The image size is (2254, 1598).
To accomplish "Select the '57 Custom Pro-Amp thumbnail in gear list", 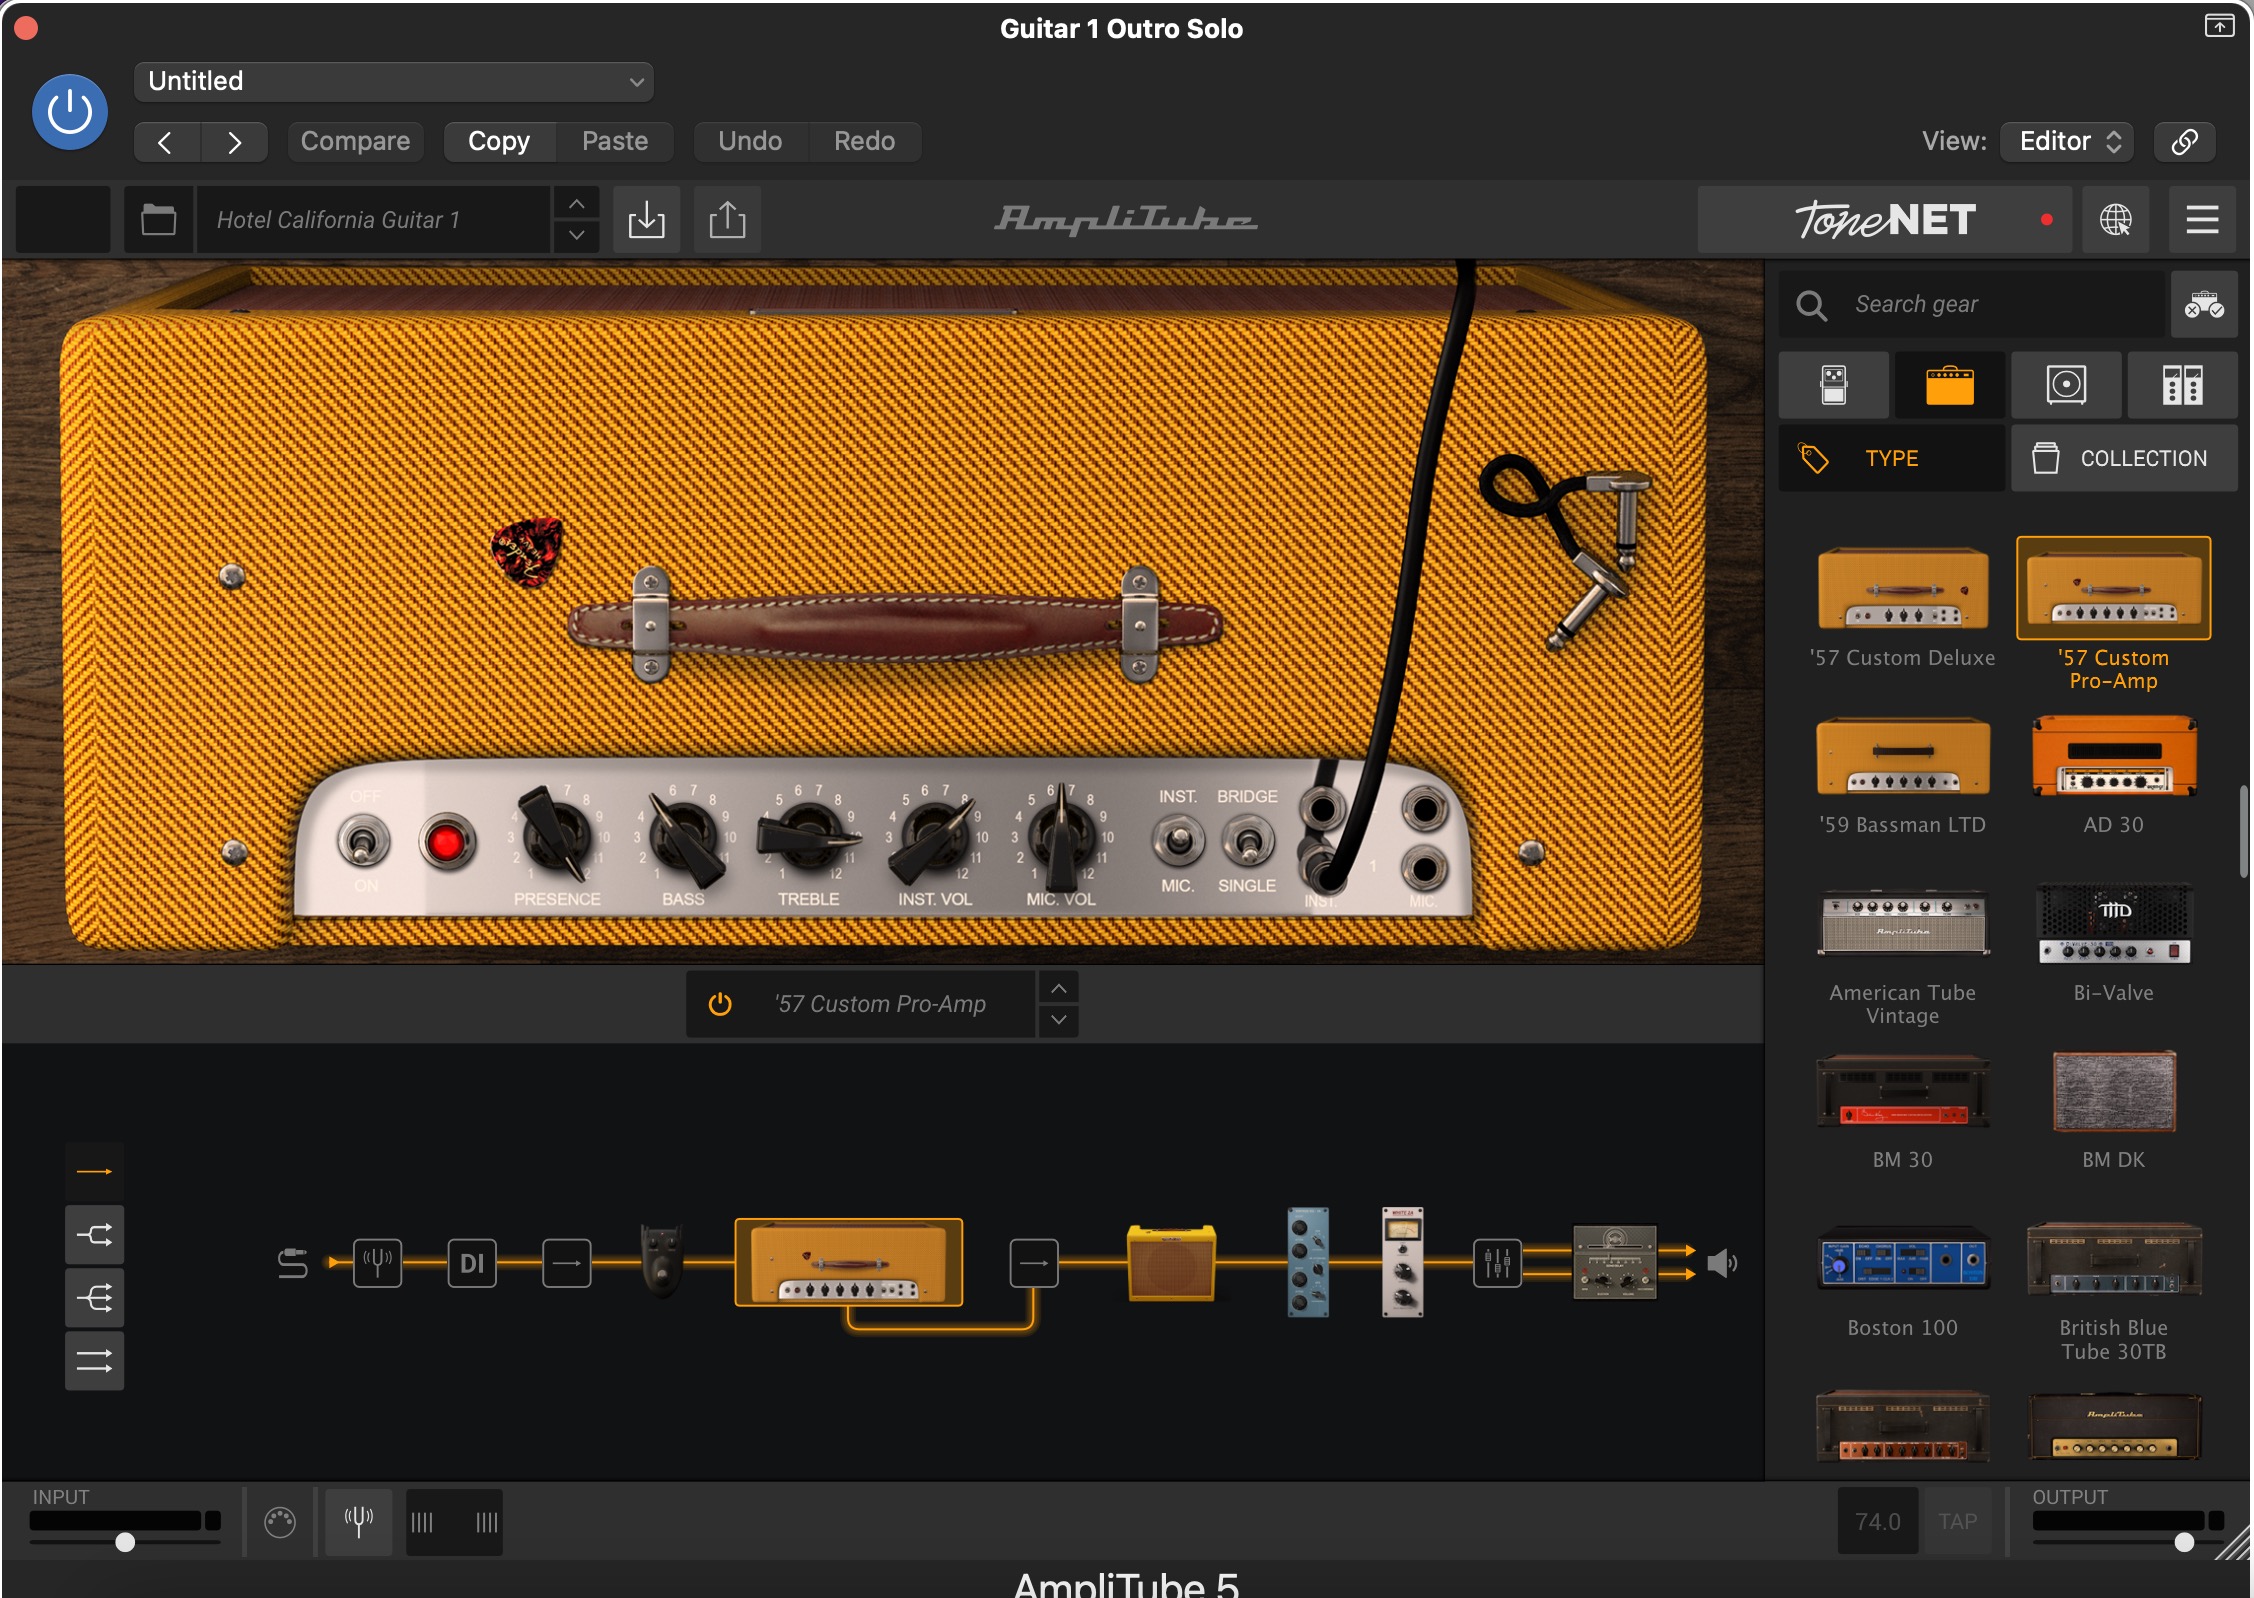I will tap(2113, 589).
